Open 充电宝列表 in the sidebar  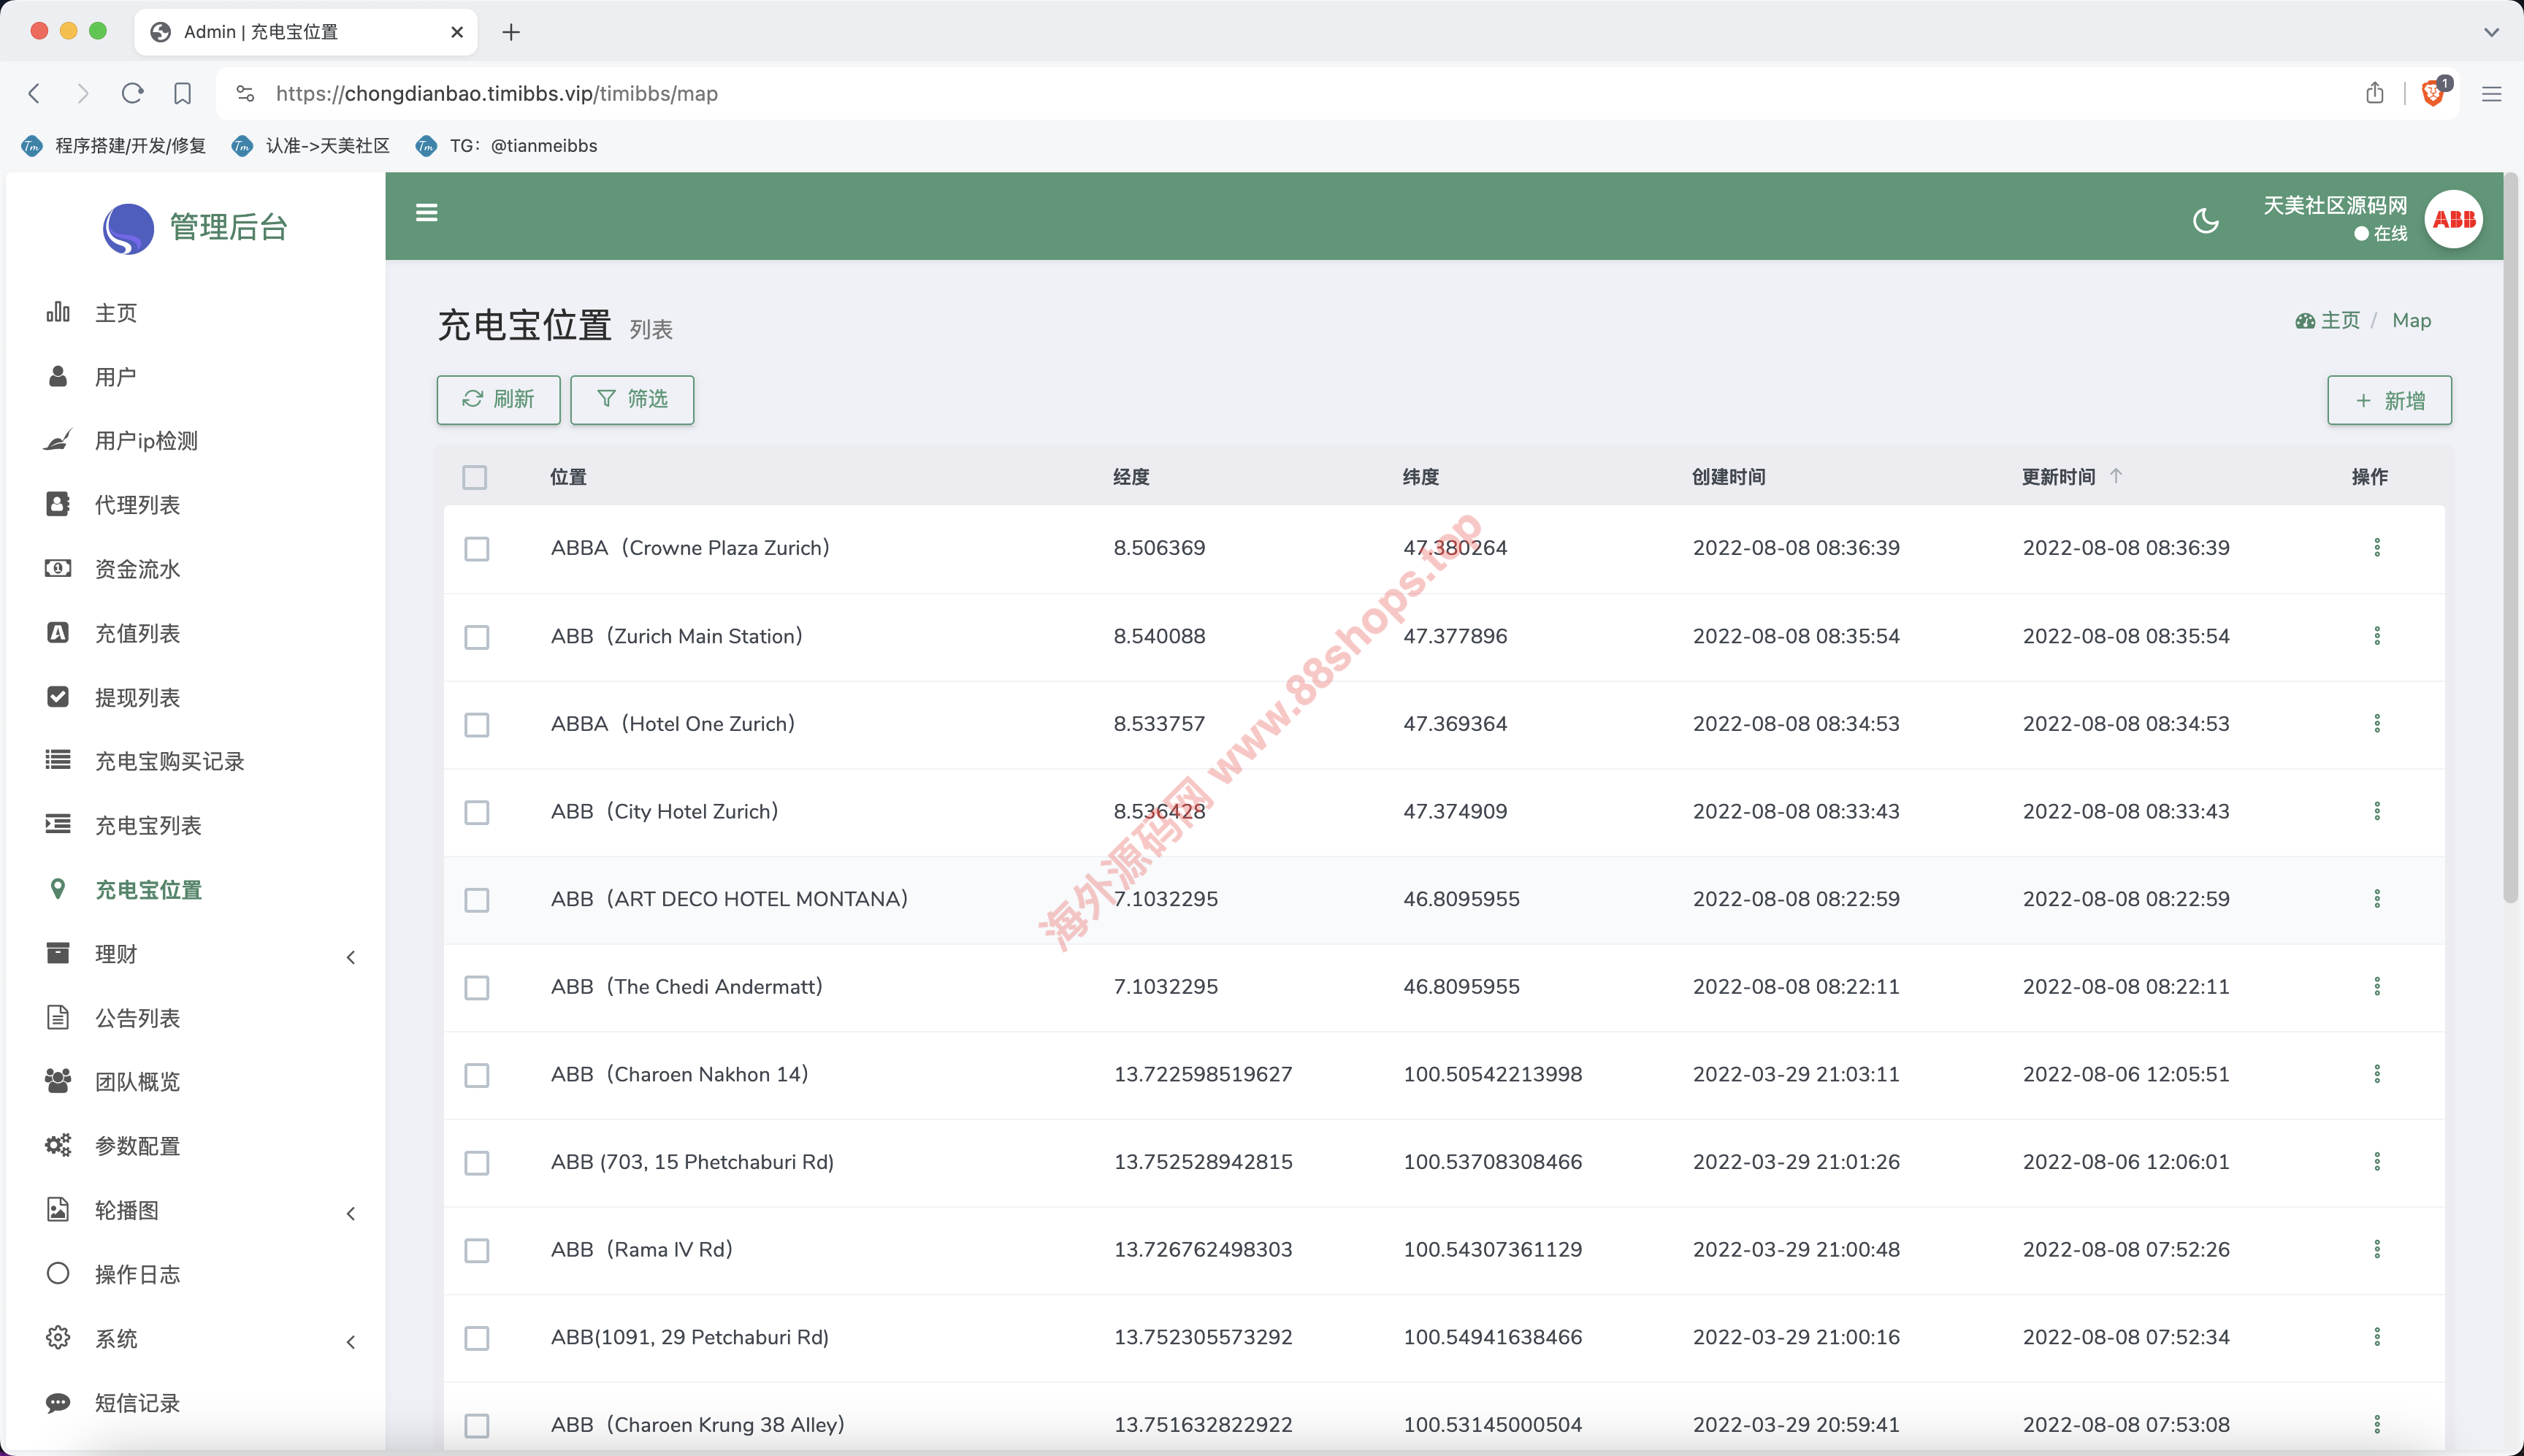(148, 825)
